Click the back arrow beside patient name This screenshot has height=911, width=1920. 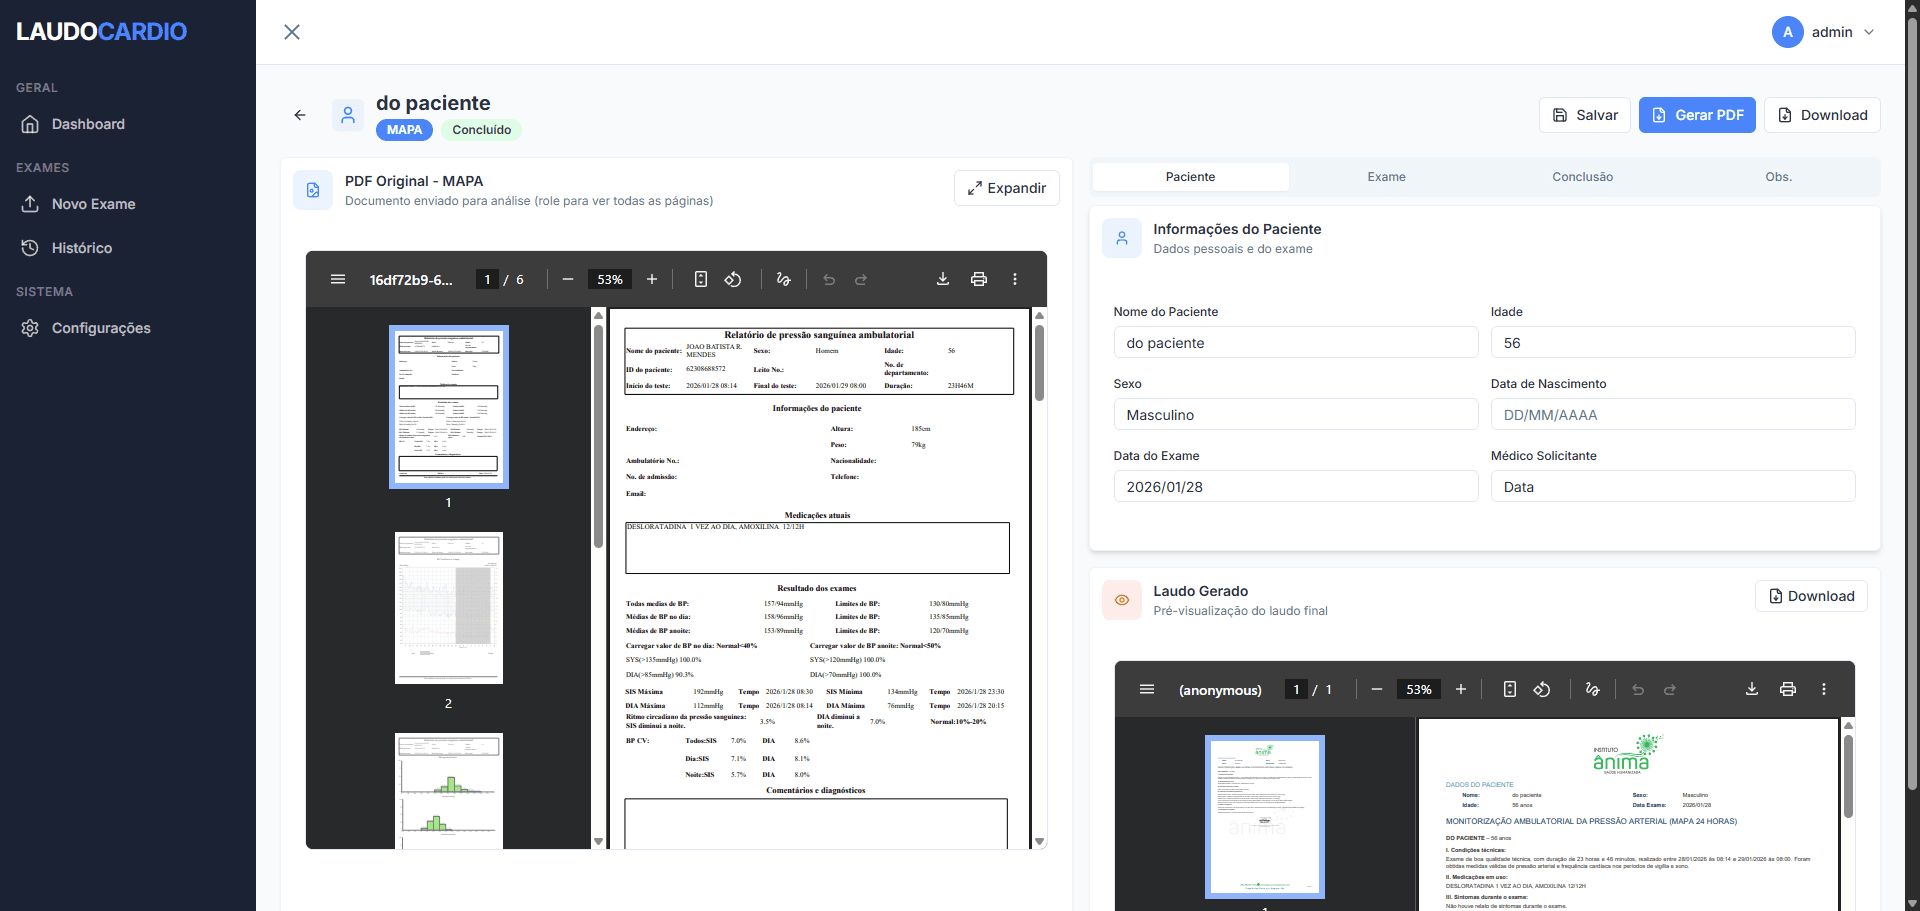pos(300,115)
